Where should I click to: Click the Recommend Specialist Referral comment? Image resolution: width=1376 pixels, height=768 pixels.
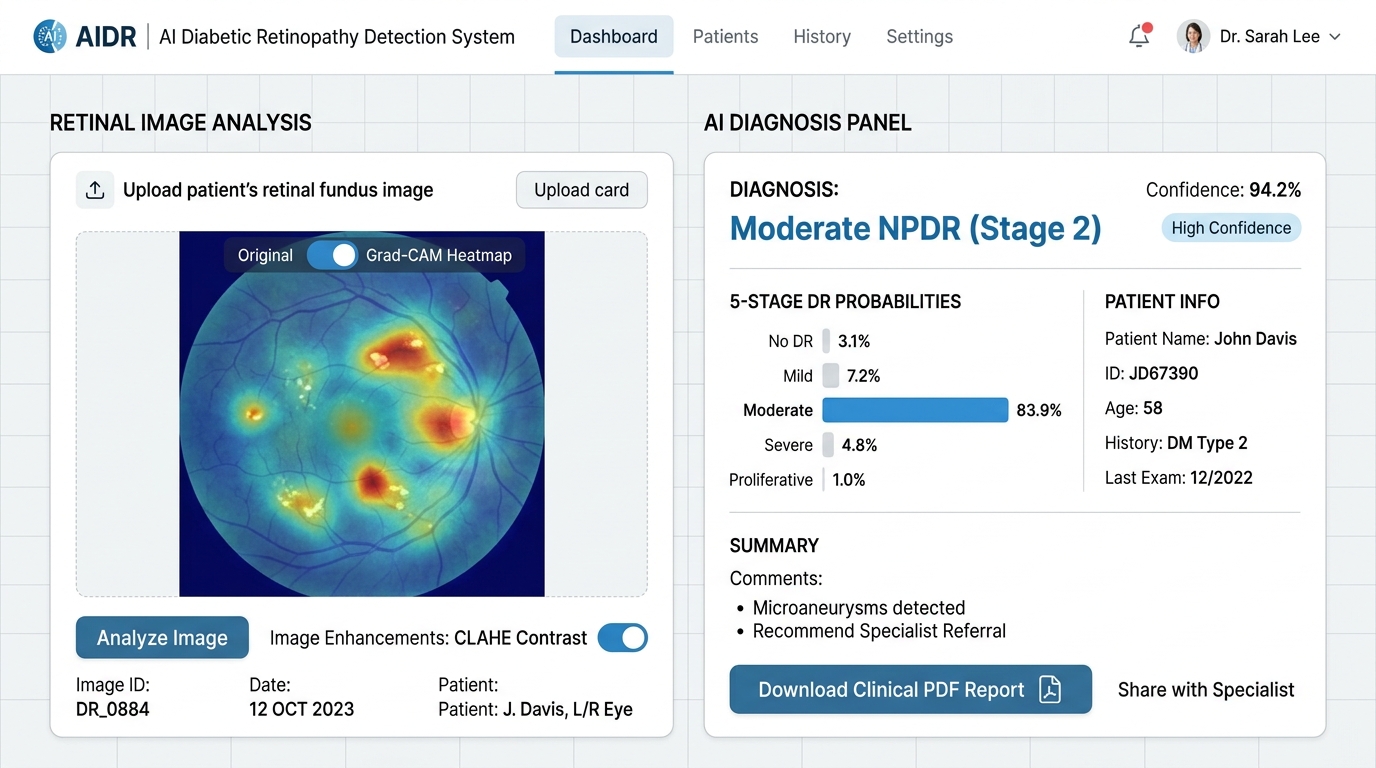879,631
